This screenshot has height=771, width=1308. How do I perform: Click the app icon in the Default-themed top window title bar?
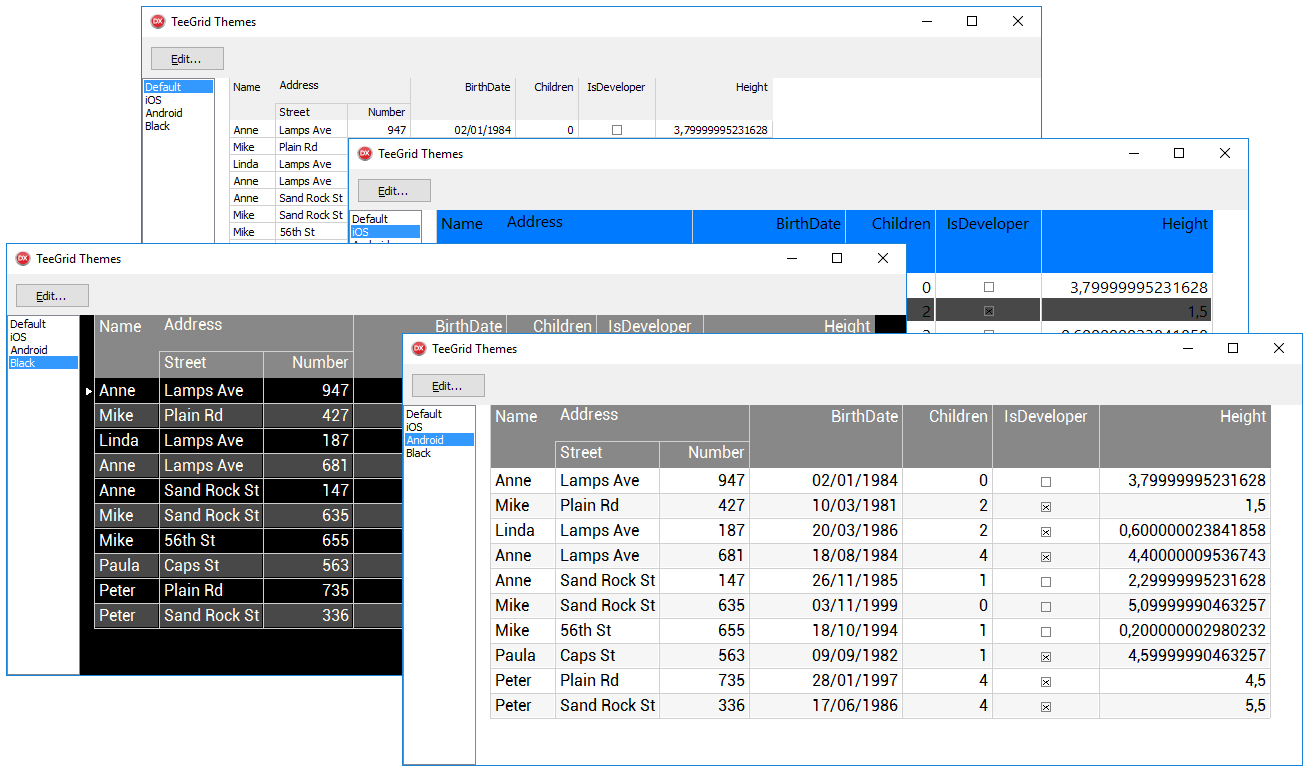pos(157,22)
